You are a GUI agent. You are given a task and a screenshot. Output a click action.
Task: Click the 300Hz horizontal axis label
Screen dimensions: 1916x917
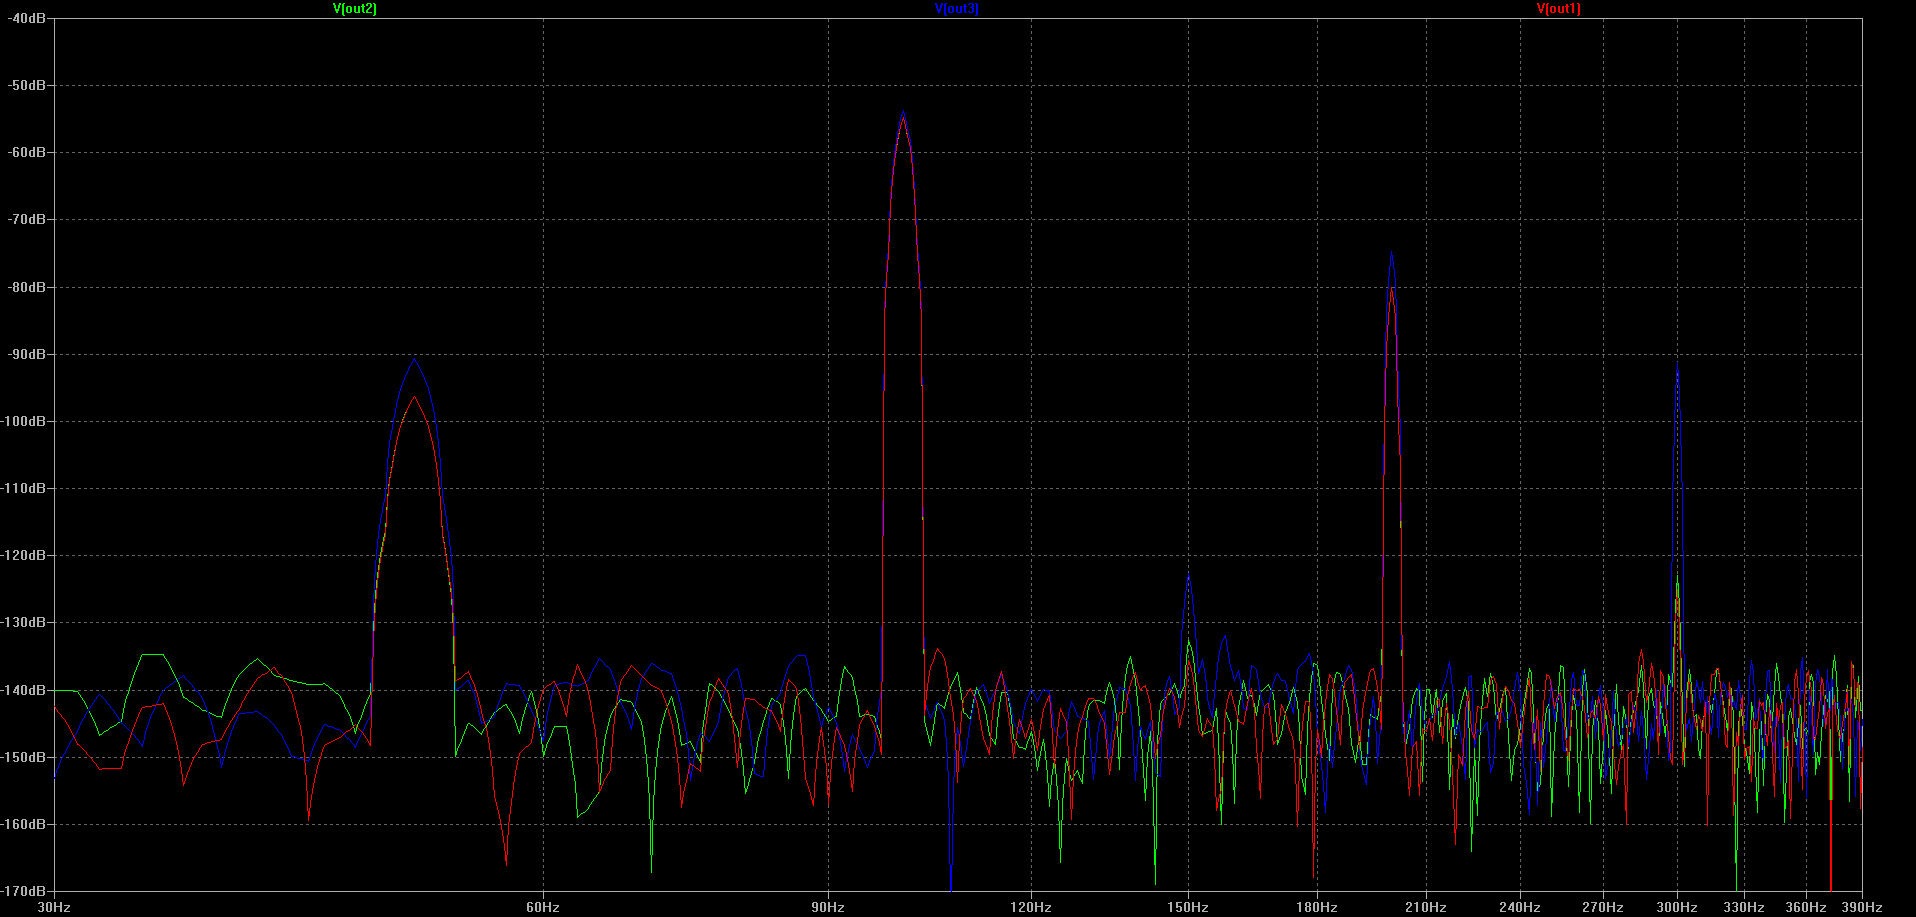[1677, 907]
